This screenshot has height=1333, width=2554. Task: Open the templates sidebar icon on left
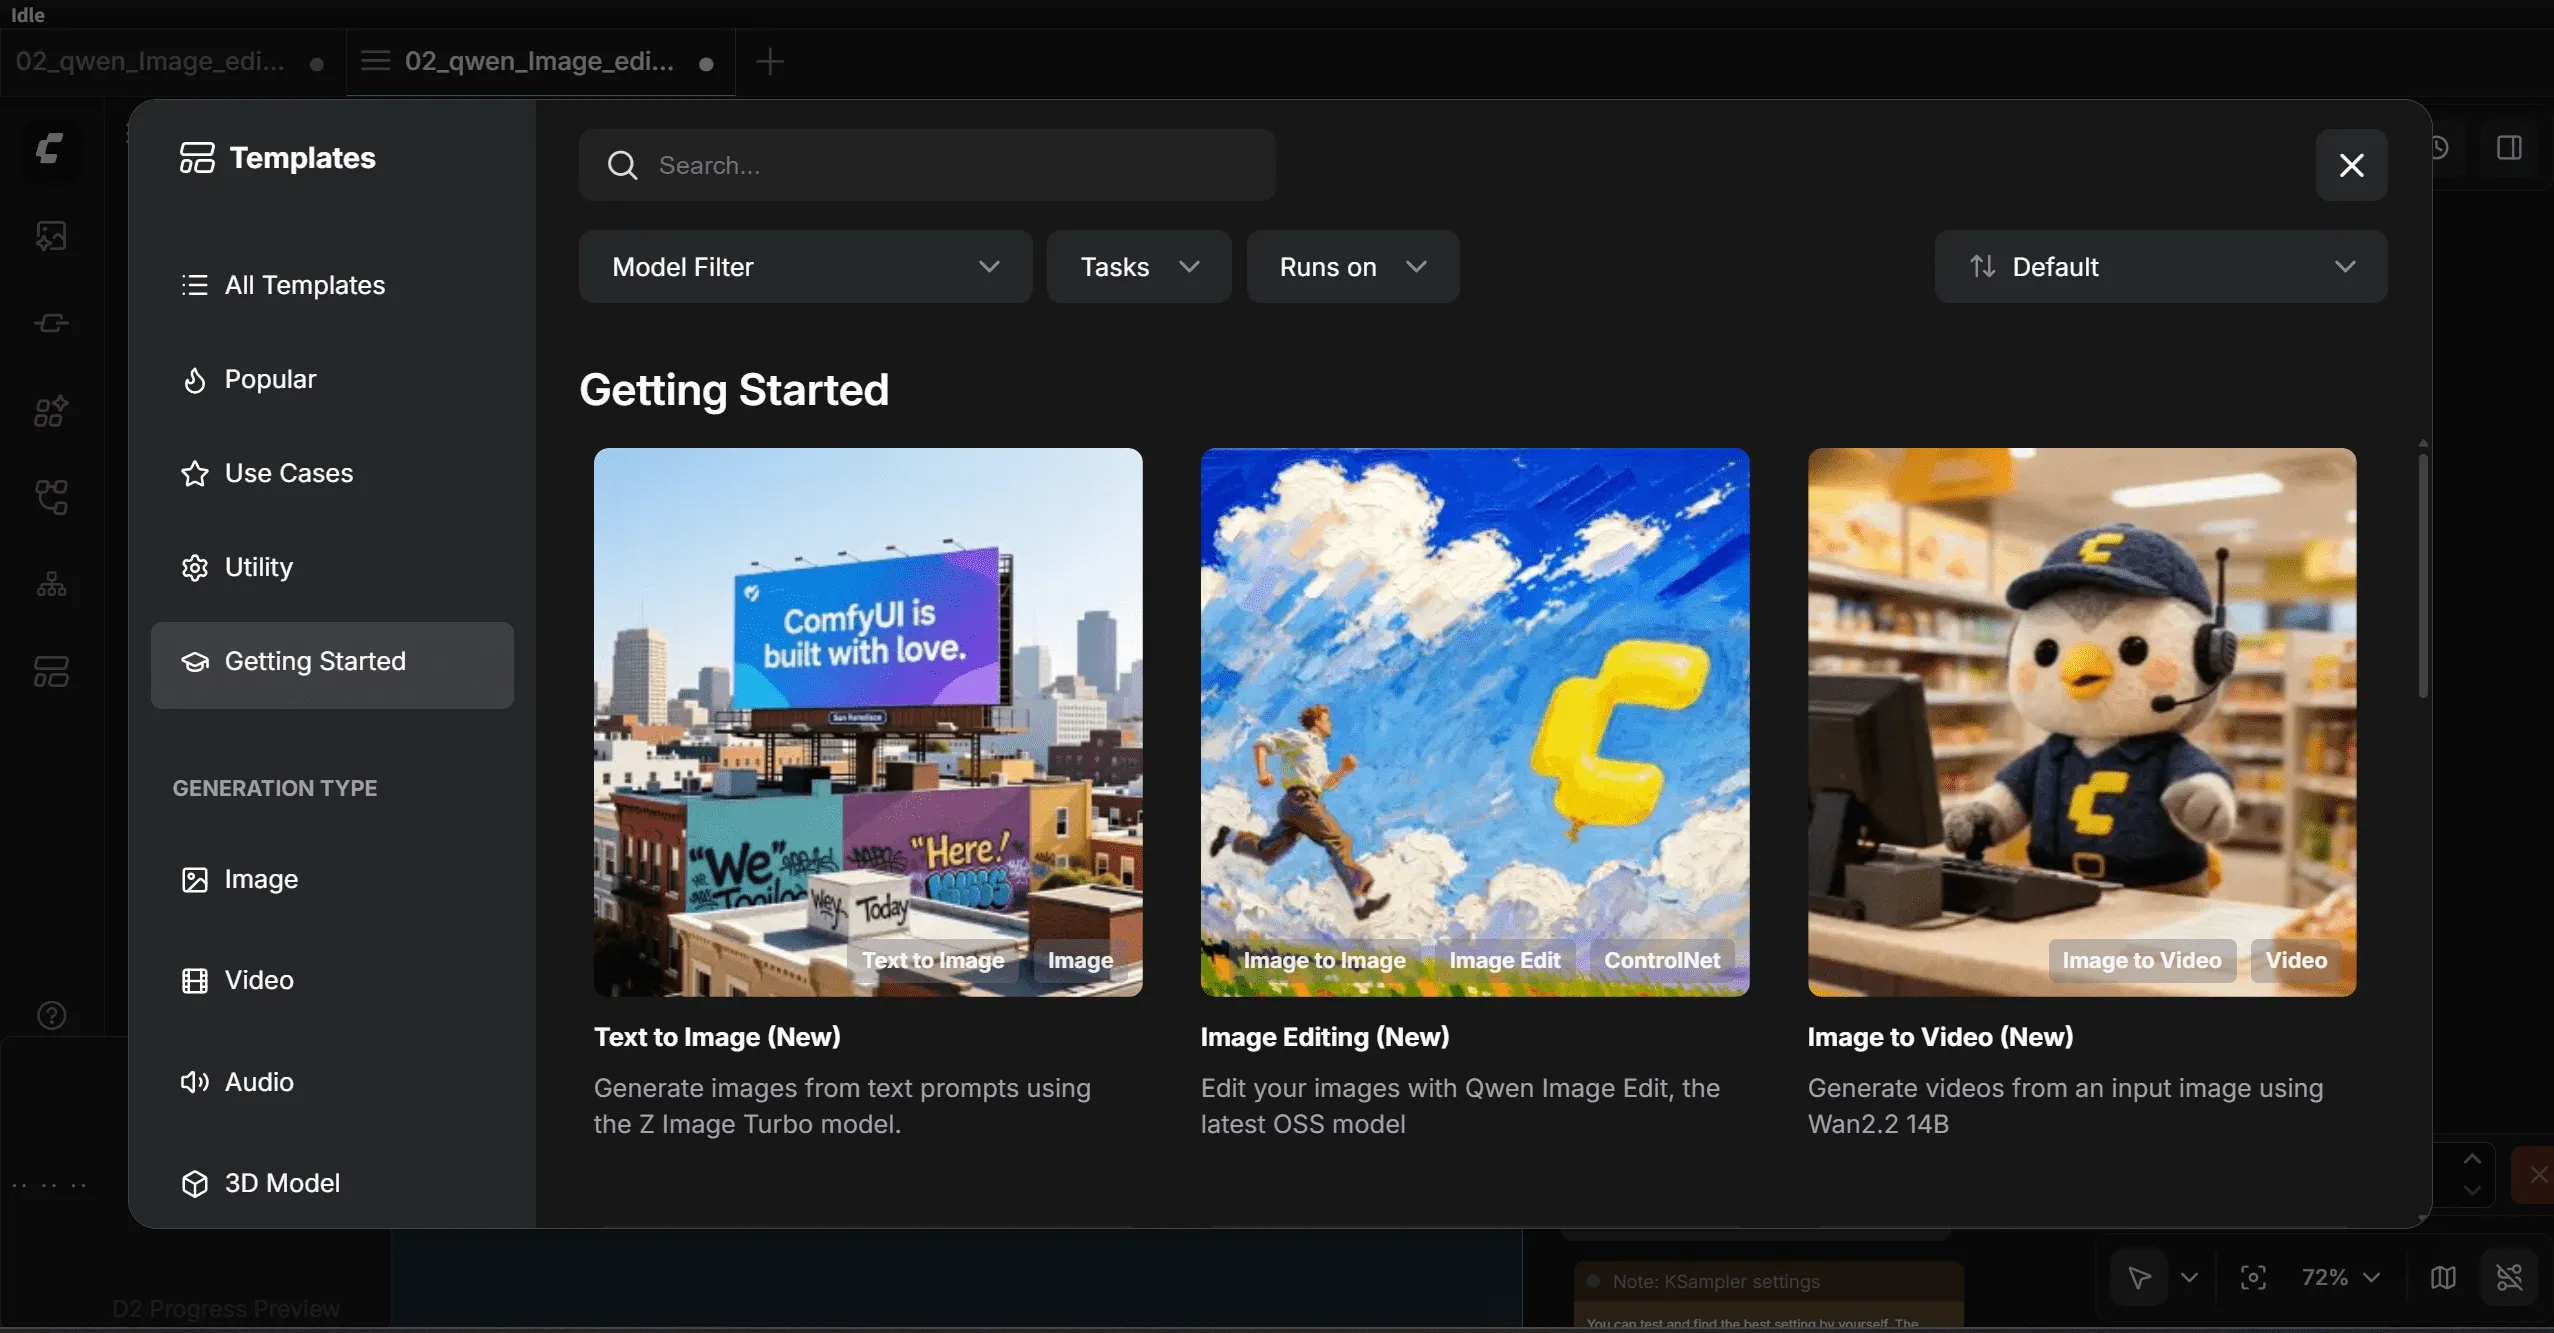point(51,671)
